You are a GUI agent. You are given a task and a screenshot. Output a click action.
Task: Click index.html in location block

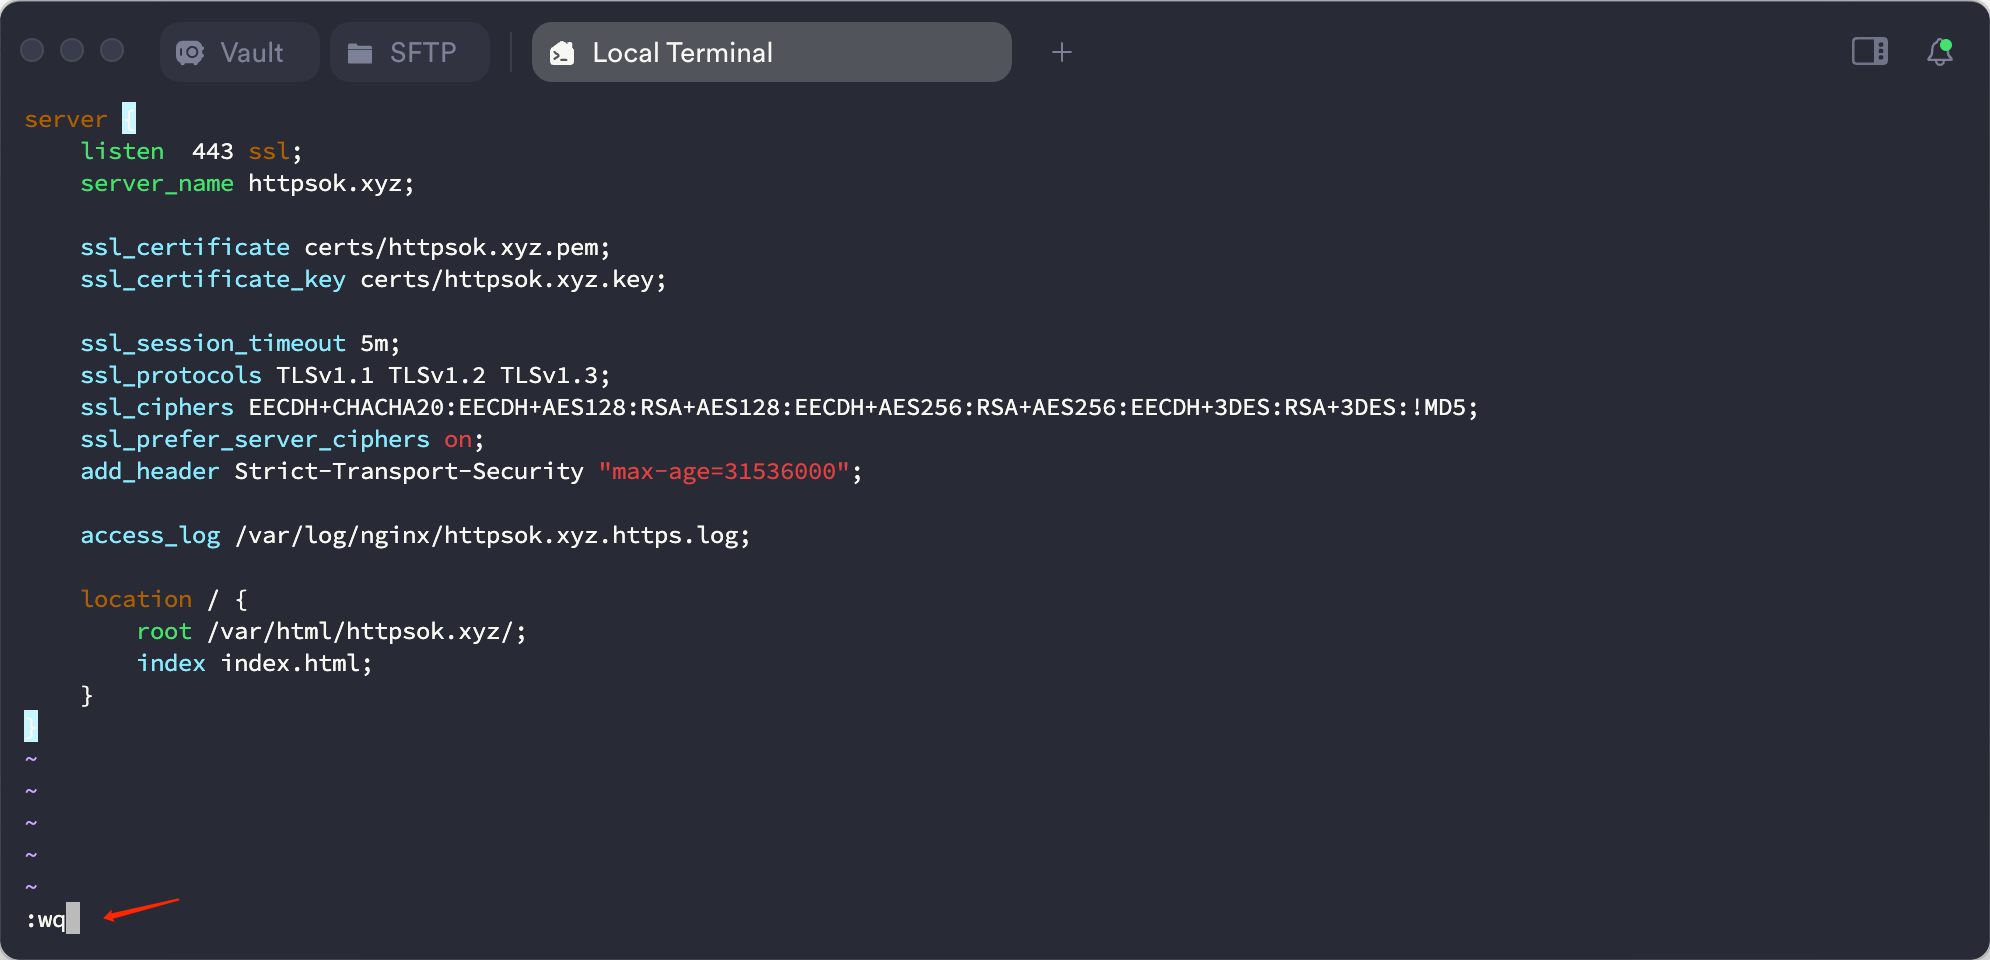pyautogui.click(x=296, y=663)
